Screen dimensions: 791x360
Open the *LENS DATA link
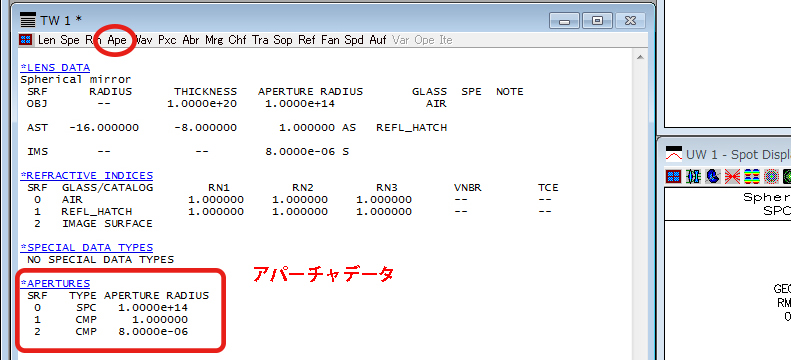[x=55, y=68]
